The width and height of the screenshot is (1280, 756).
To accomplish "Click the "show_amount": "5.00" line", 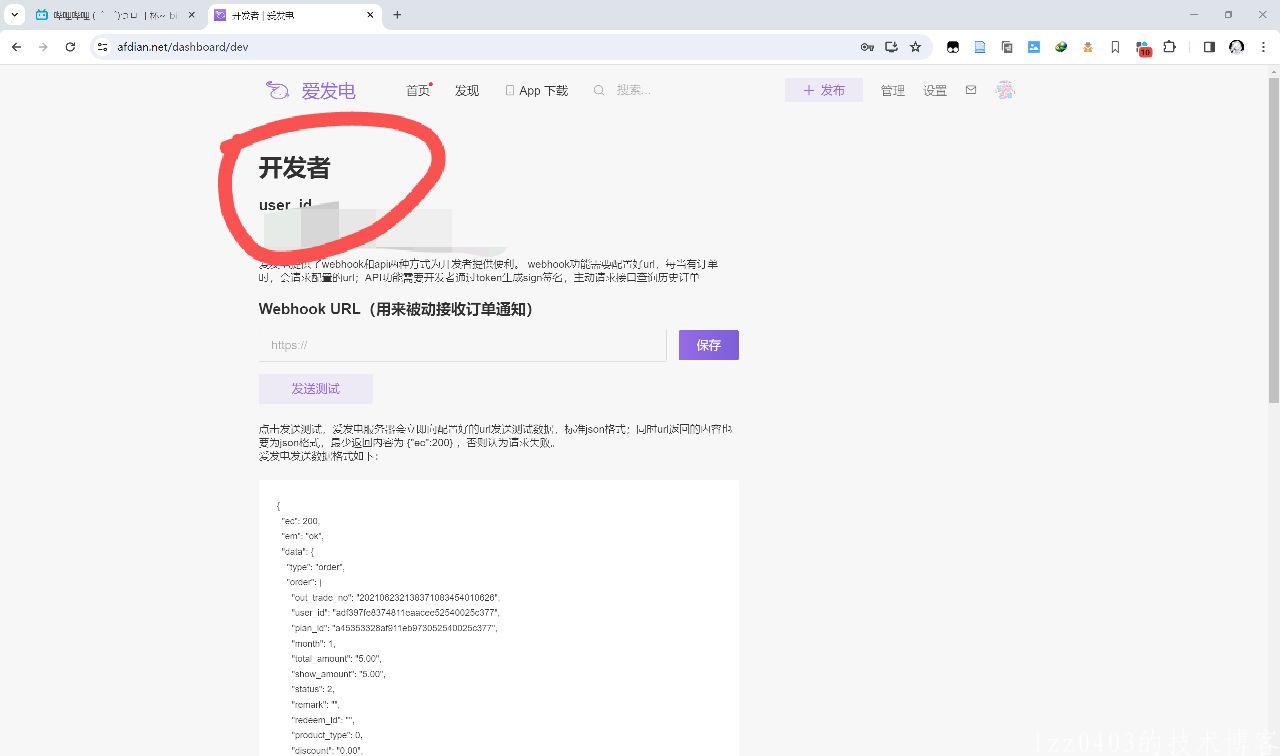I will 338,674.
